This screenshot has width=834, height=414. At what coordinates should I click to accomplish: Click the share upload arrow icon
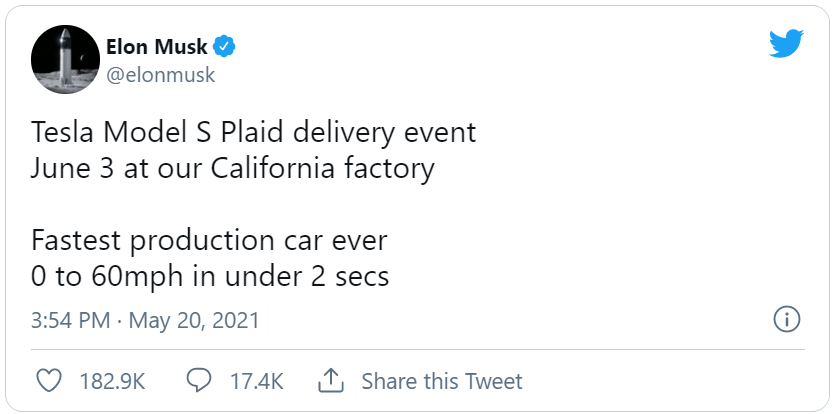click(x=331, y=381)
